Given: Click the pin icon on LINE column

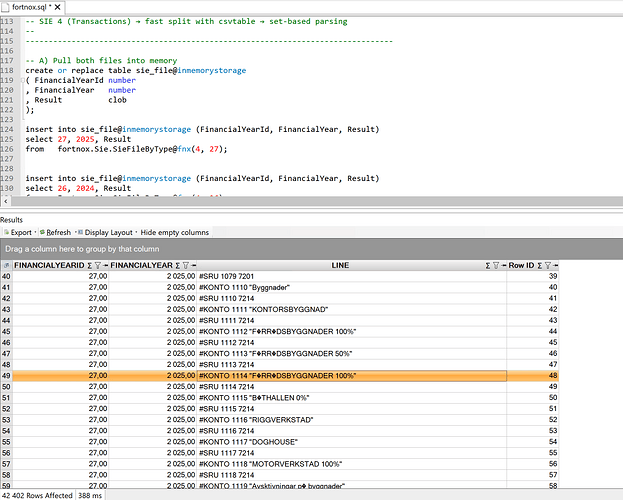Looking at the screenshot, I should [x=503, y=265].
